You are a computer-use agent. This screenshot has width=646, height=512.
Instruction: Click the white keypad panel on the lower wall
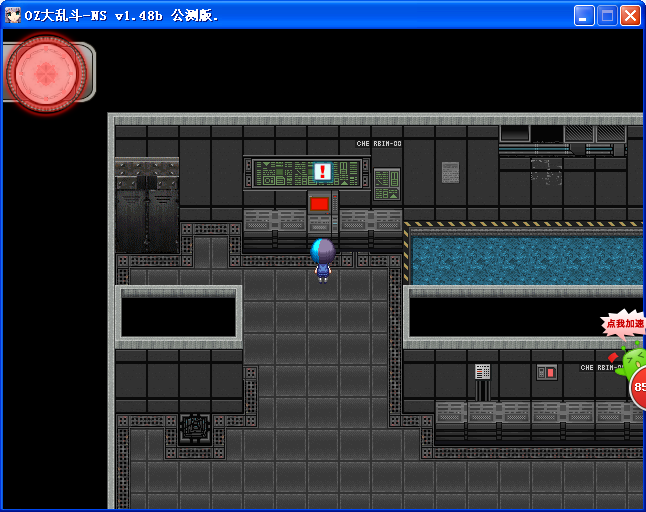tap(482, 371)
